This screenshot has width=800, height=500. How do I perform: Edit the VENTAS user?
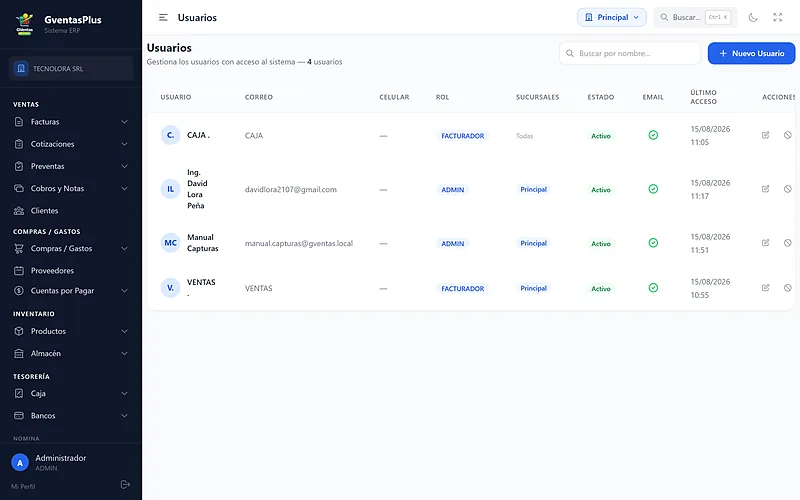(765, 288)
